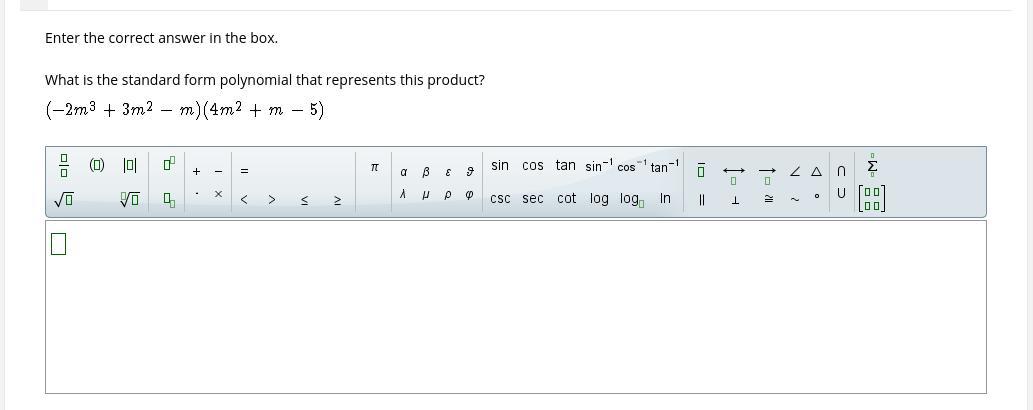The image size is (1033, 410).
Task: Insert a fraction template
Action: tap(64, 165)
